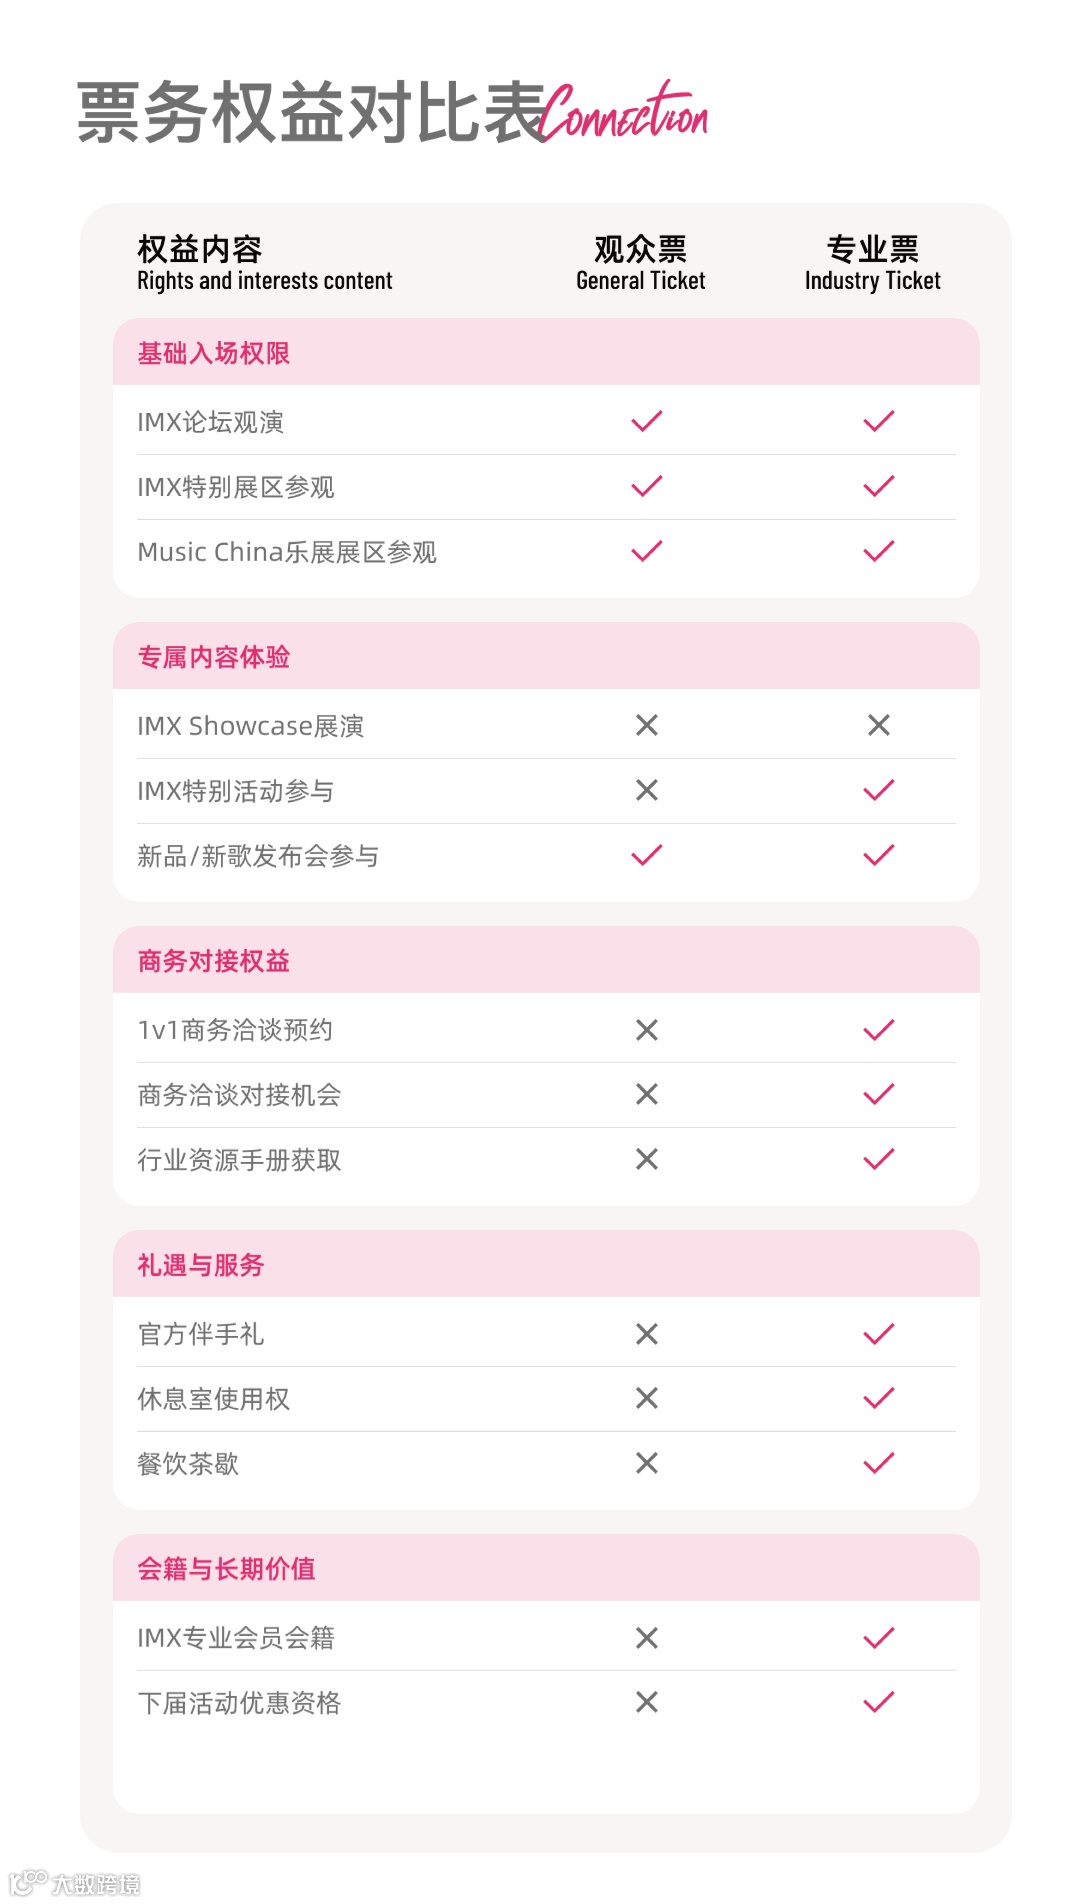Select the 商务对接权益 section header
Viewport: 1080px width, 1904px height.
[x=546, y=960]
